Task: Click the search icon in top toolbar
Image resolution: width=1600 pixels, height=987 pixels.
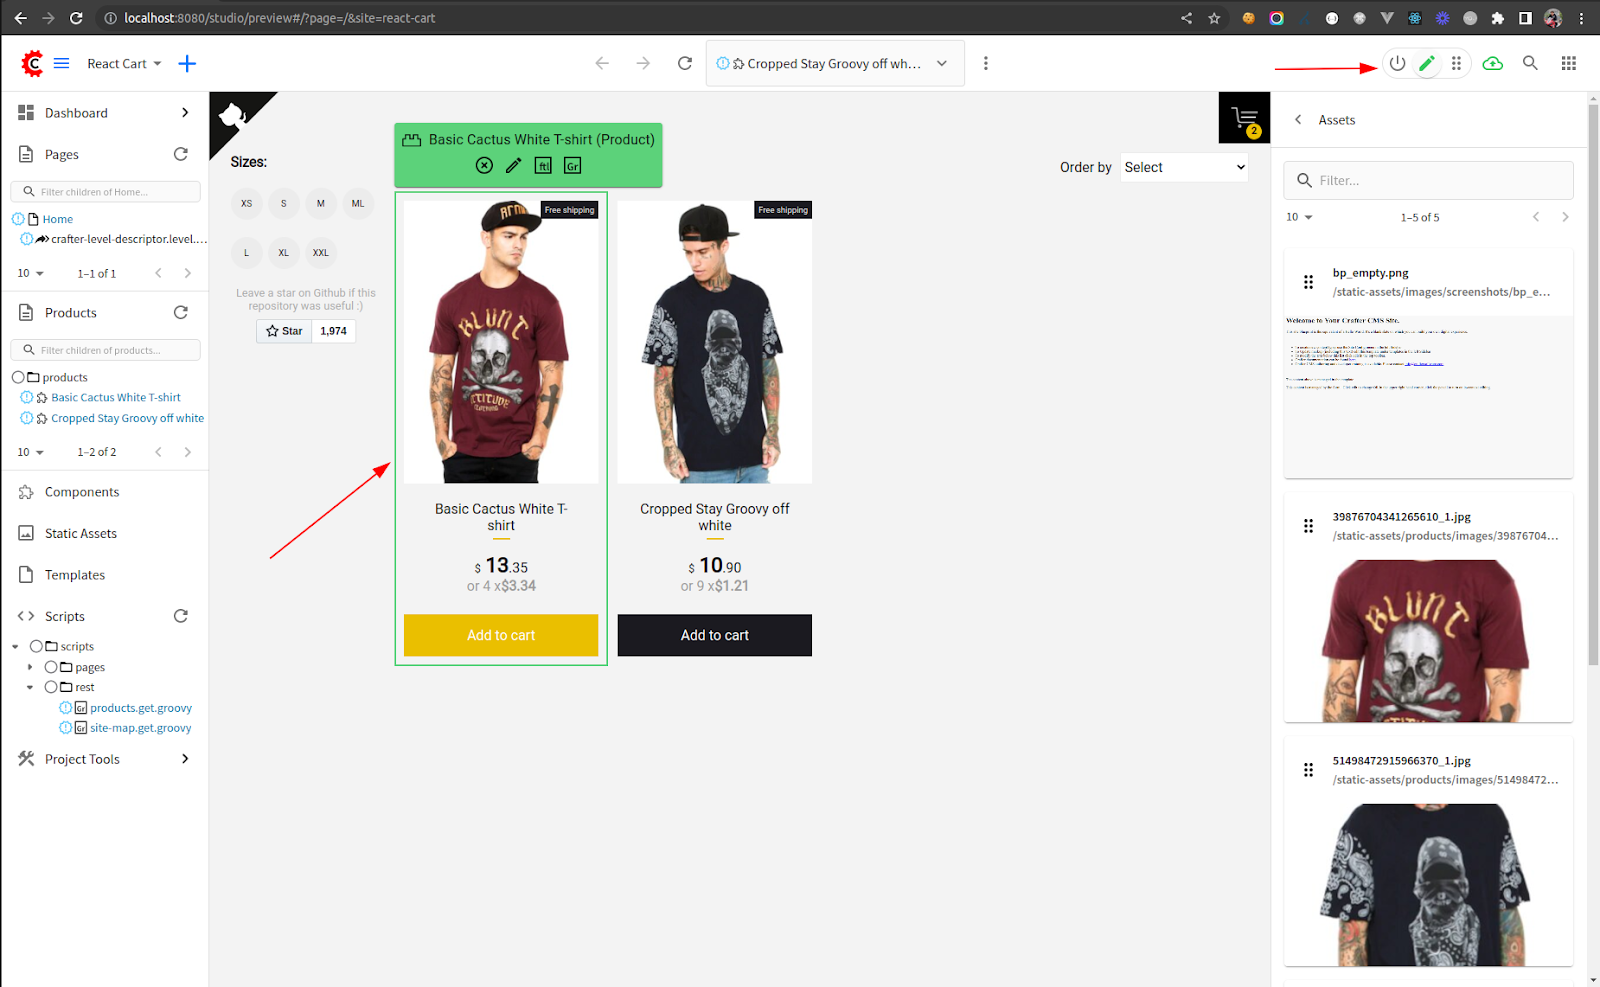Action: point(1530,63)
